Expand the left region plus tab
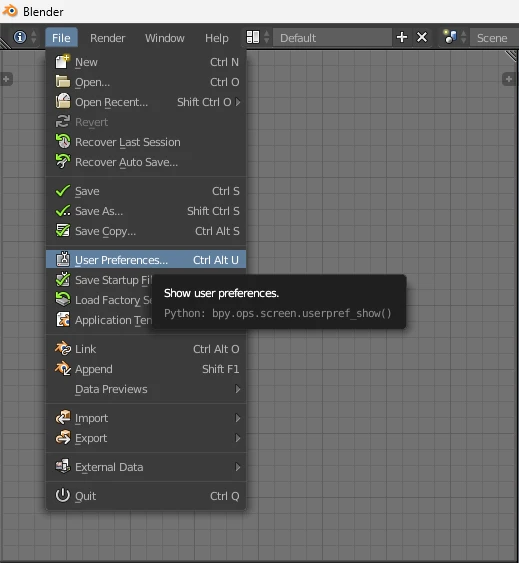Image resolution: width=519 pixels, height=563 pixels. tap(6, 79)
